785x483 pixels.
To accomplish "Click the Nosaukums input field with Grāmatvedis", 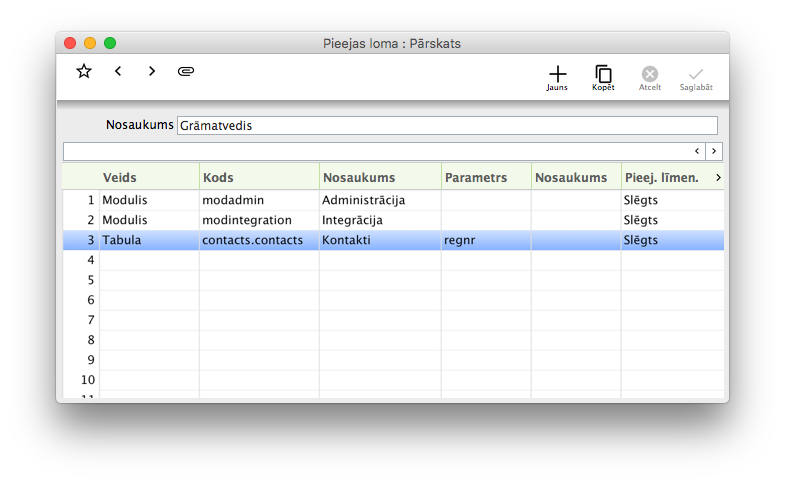I will (x=446, y=125).
